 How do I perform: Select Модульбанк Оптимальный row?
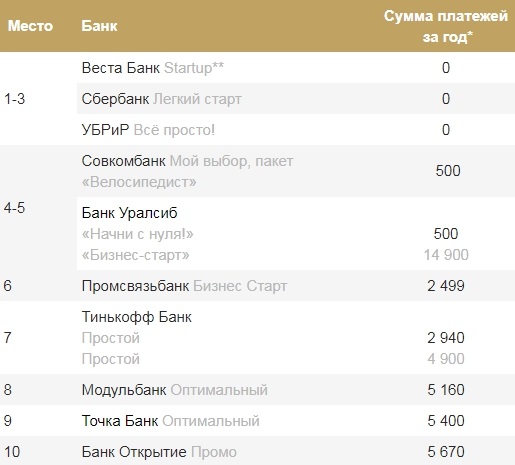click(x=257, y=390)
